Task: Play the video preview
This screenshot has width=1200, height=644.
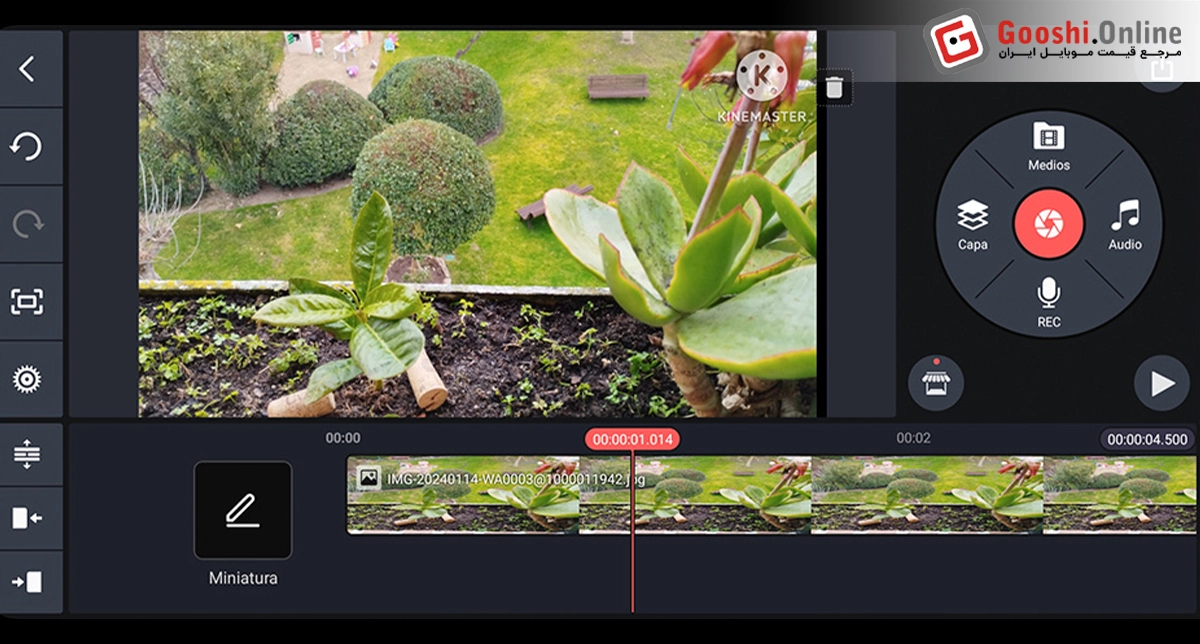Action: 1161,384
